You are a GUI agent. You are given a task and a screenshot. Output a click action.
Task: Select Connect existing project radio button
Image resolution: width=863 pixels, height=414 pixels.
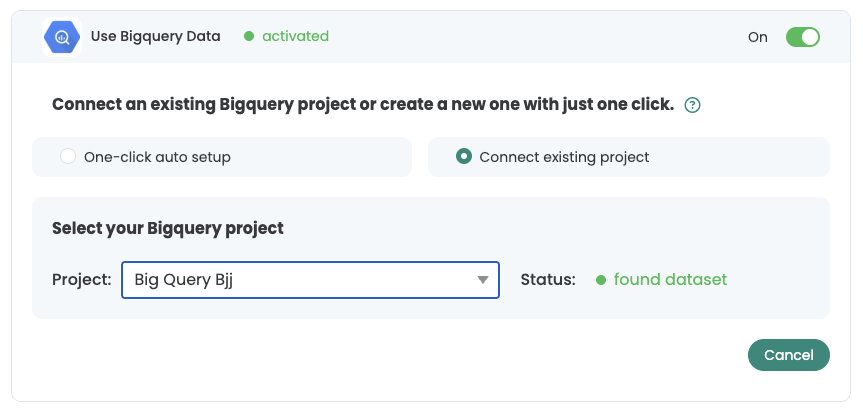(464, 156)
